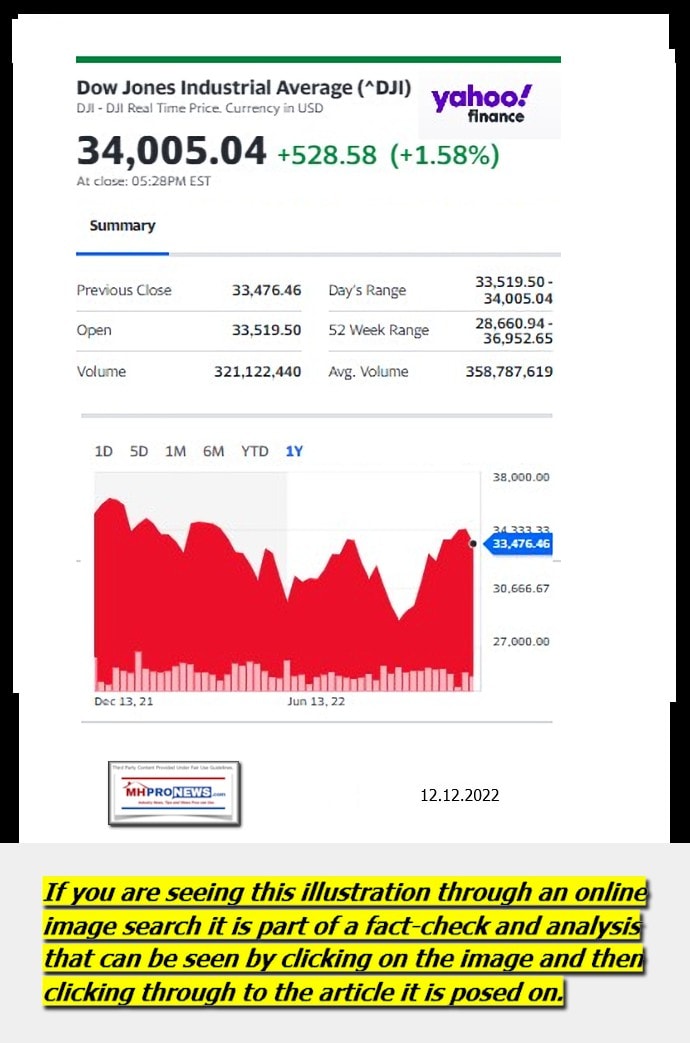The height and width of the screenshot is (1043, 690).
Task: Click the 27,000.00 axis label
Action: tap(521, 641)
